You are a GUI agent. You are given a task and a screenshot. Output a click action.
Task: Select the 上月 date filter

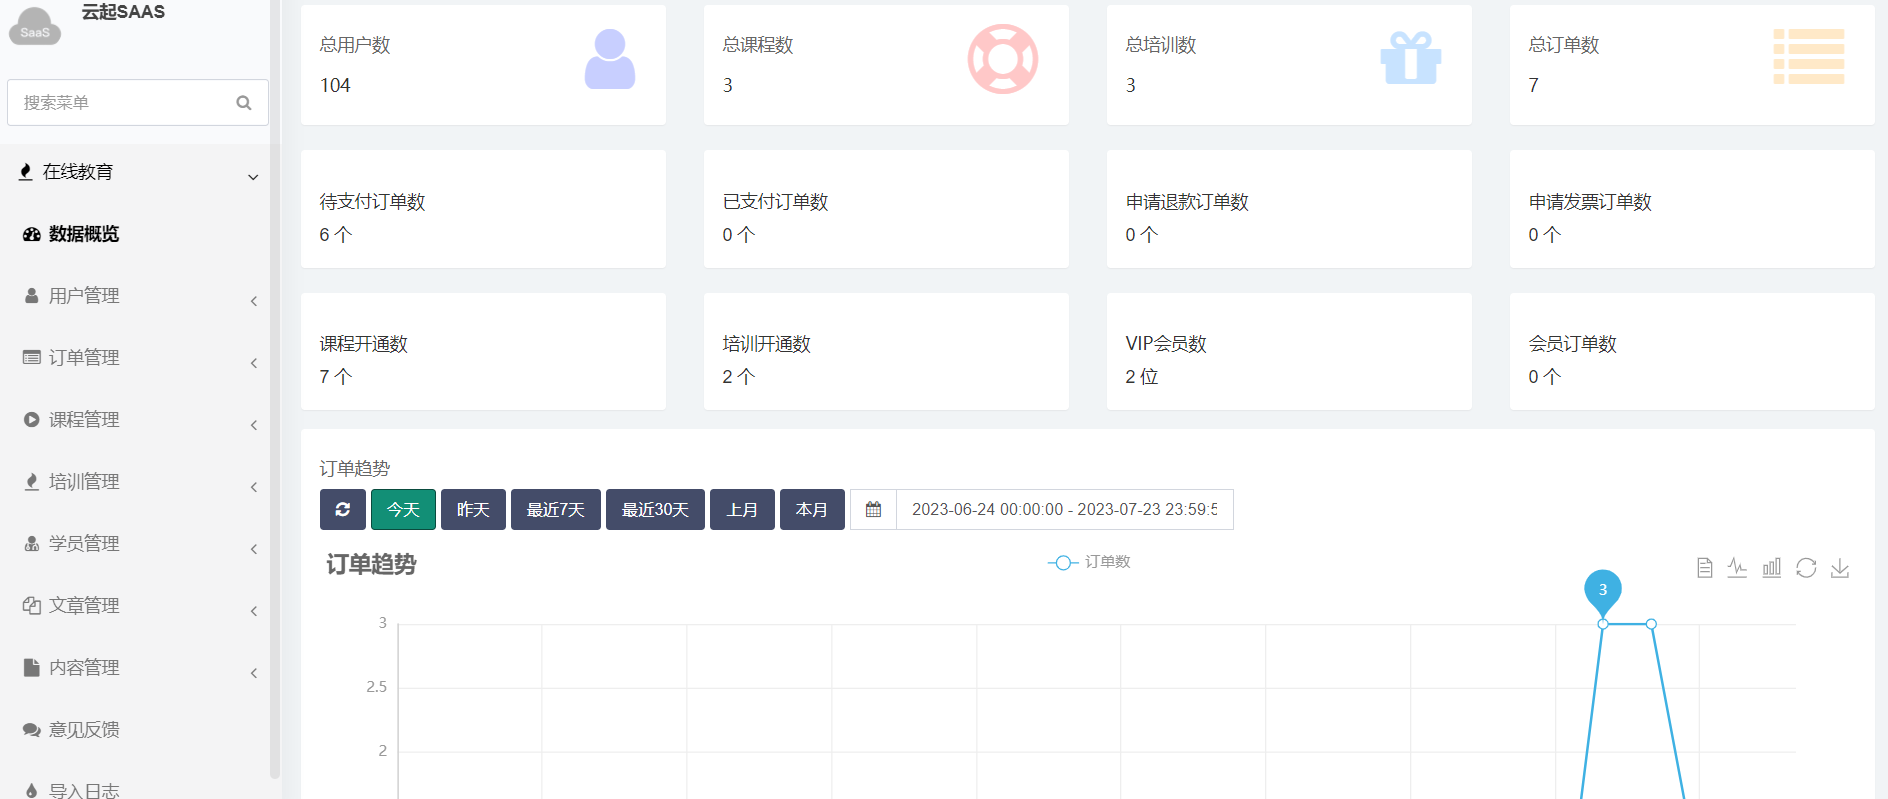pos(742,509)
